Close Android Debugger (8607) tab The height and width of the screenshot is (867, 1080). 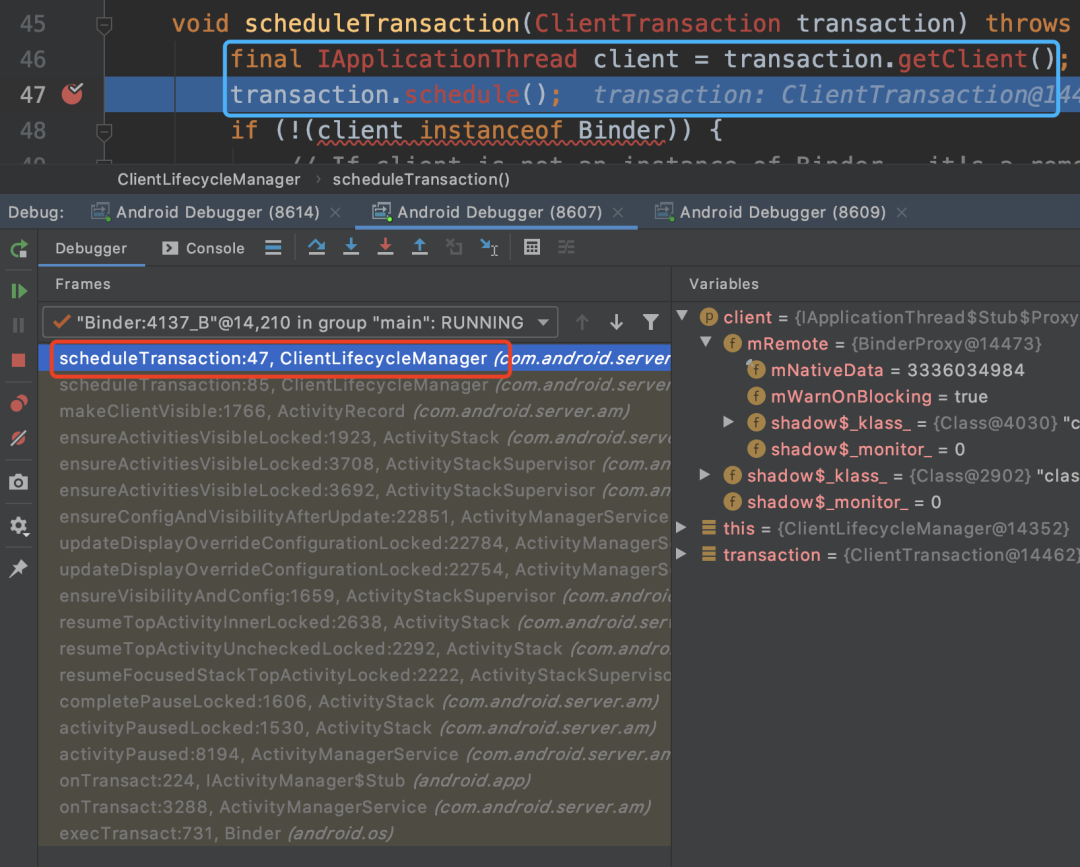(619, 213)
